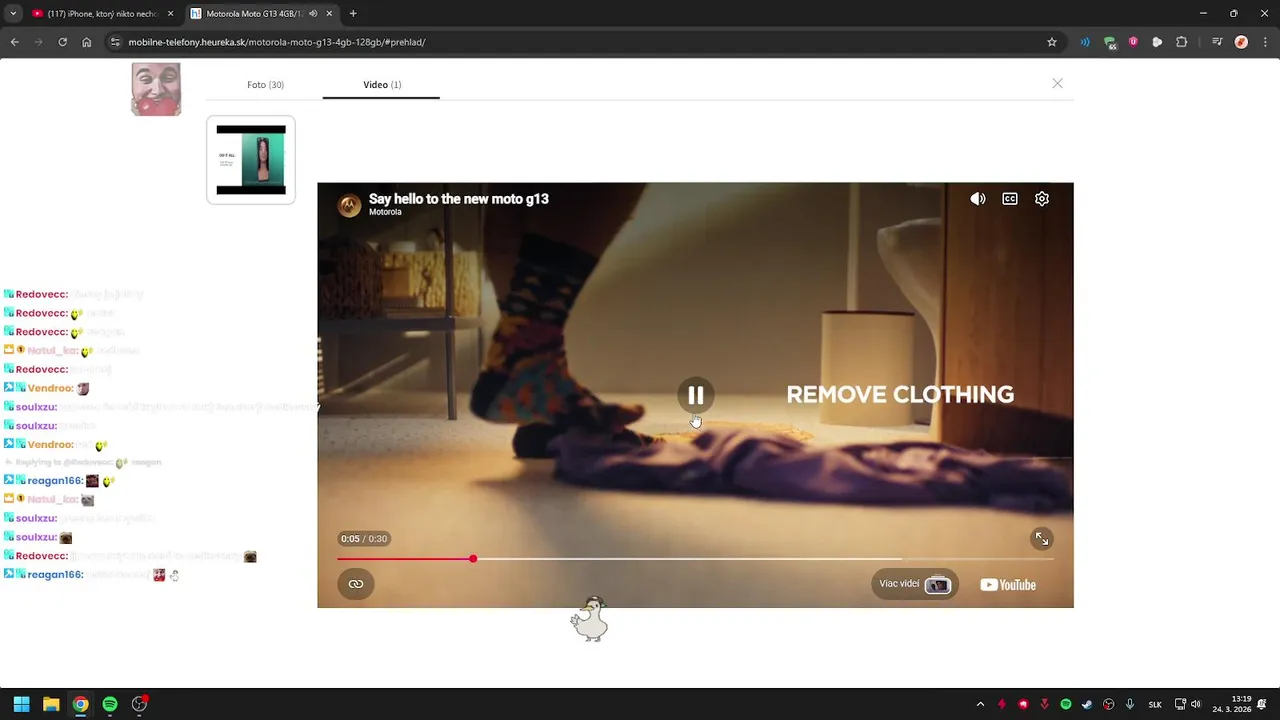Click the duck mascot overlay below the video
The width and height of the screenshot is (1280, 720).
589,619
